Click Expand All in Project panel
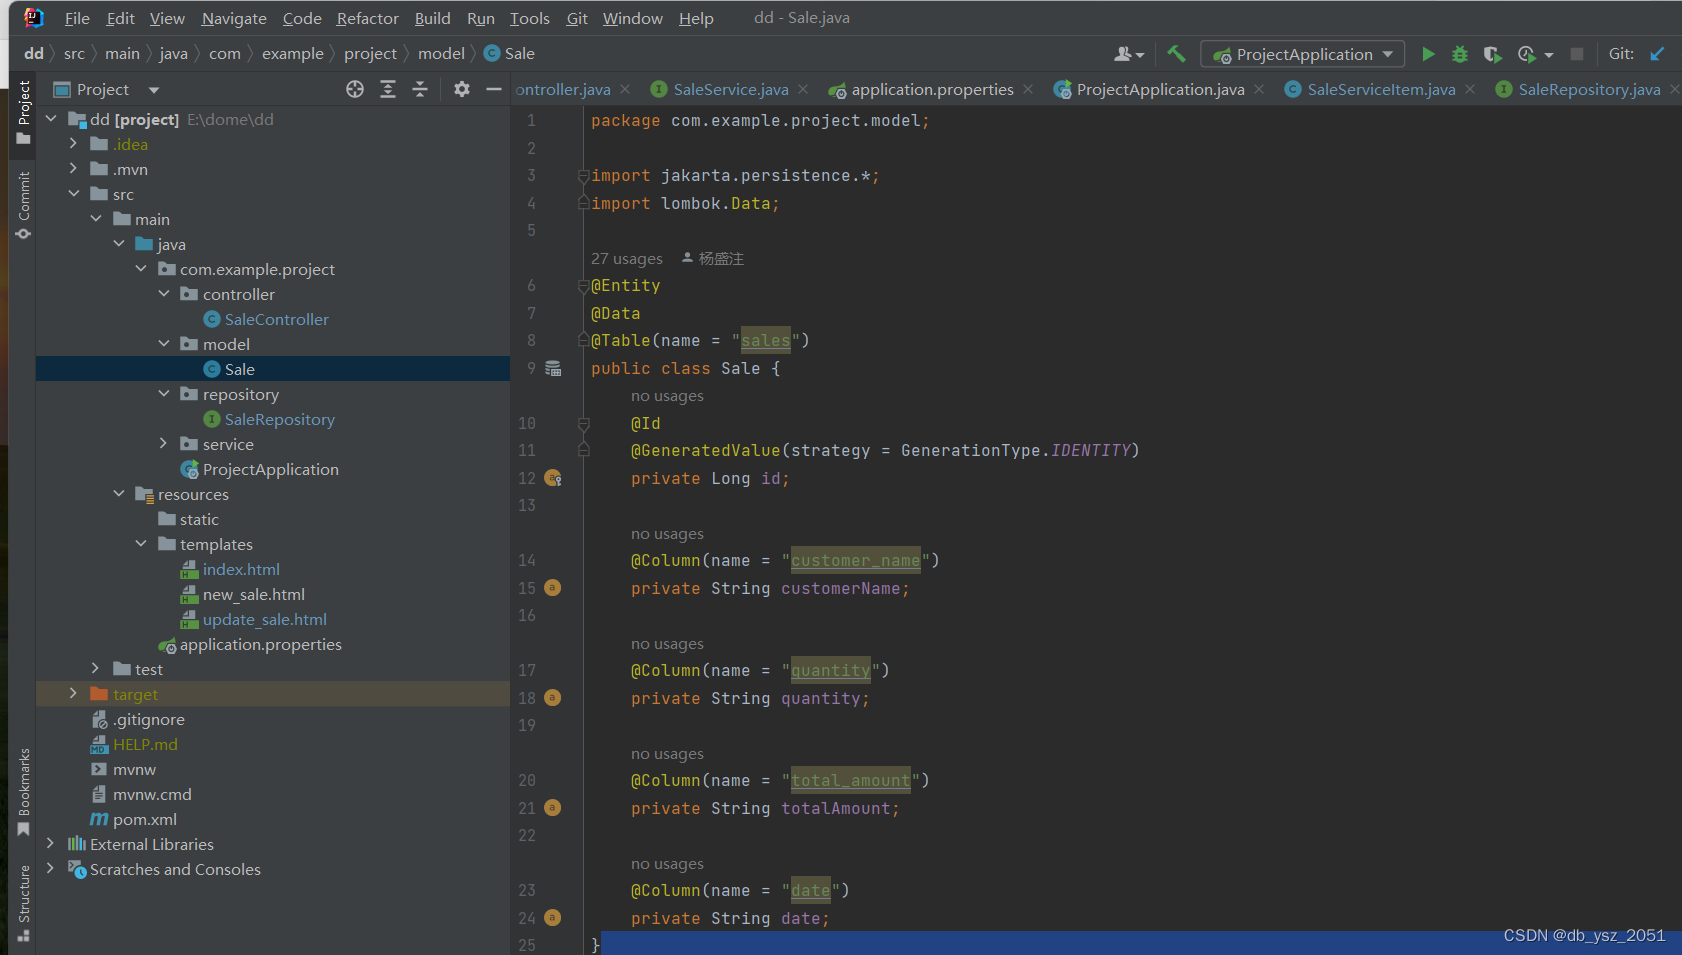This screenshot has width=1682, height=955. 388,89
